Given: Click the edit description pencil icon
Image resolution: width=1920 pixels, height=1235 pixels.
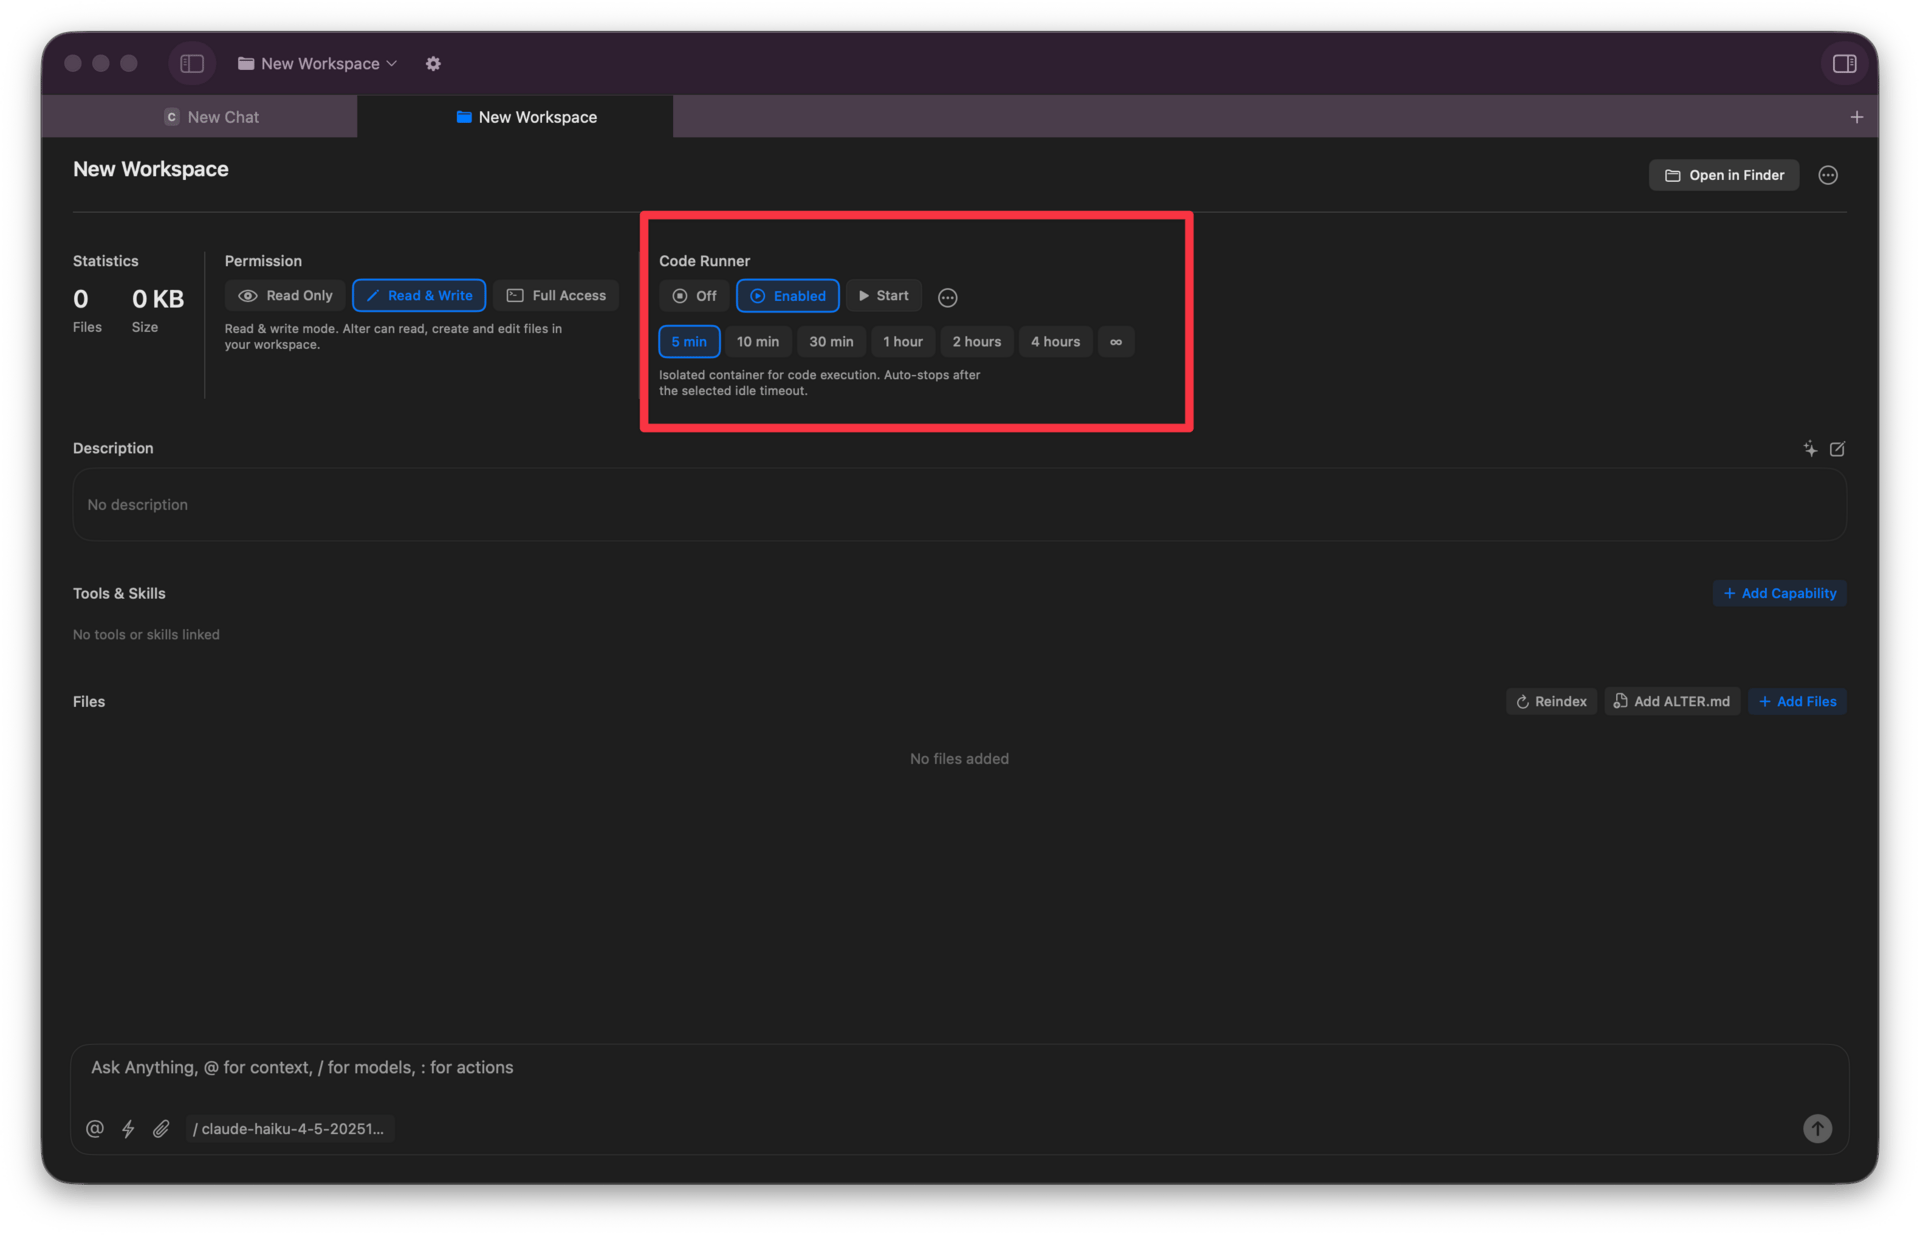Looking at the screenshot, I should [x=1837, y=449].
